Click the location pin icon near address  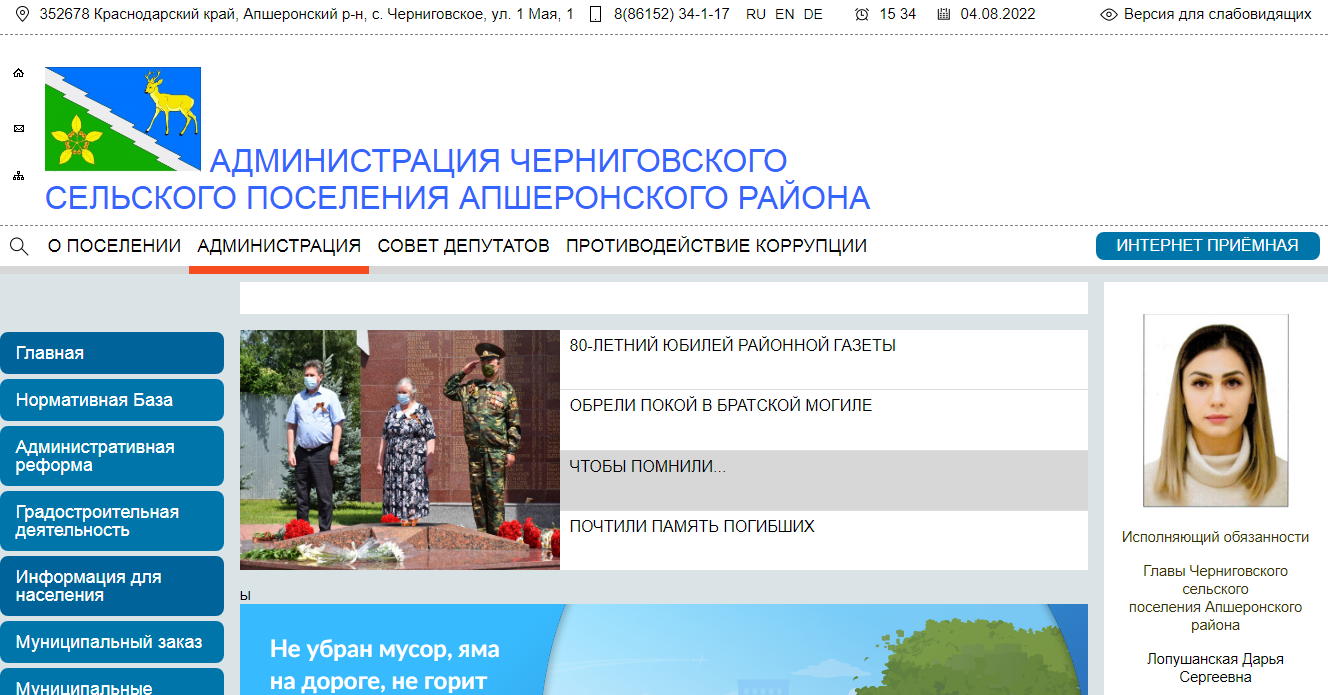click(22, 14)
